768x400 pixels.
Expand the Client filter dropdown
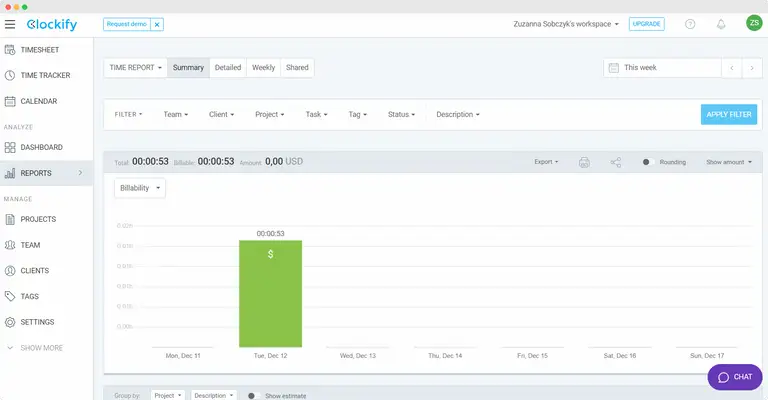pyautogui.click(x=221, y=114)
